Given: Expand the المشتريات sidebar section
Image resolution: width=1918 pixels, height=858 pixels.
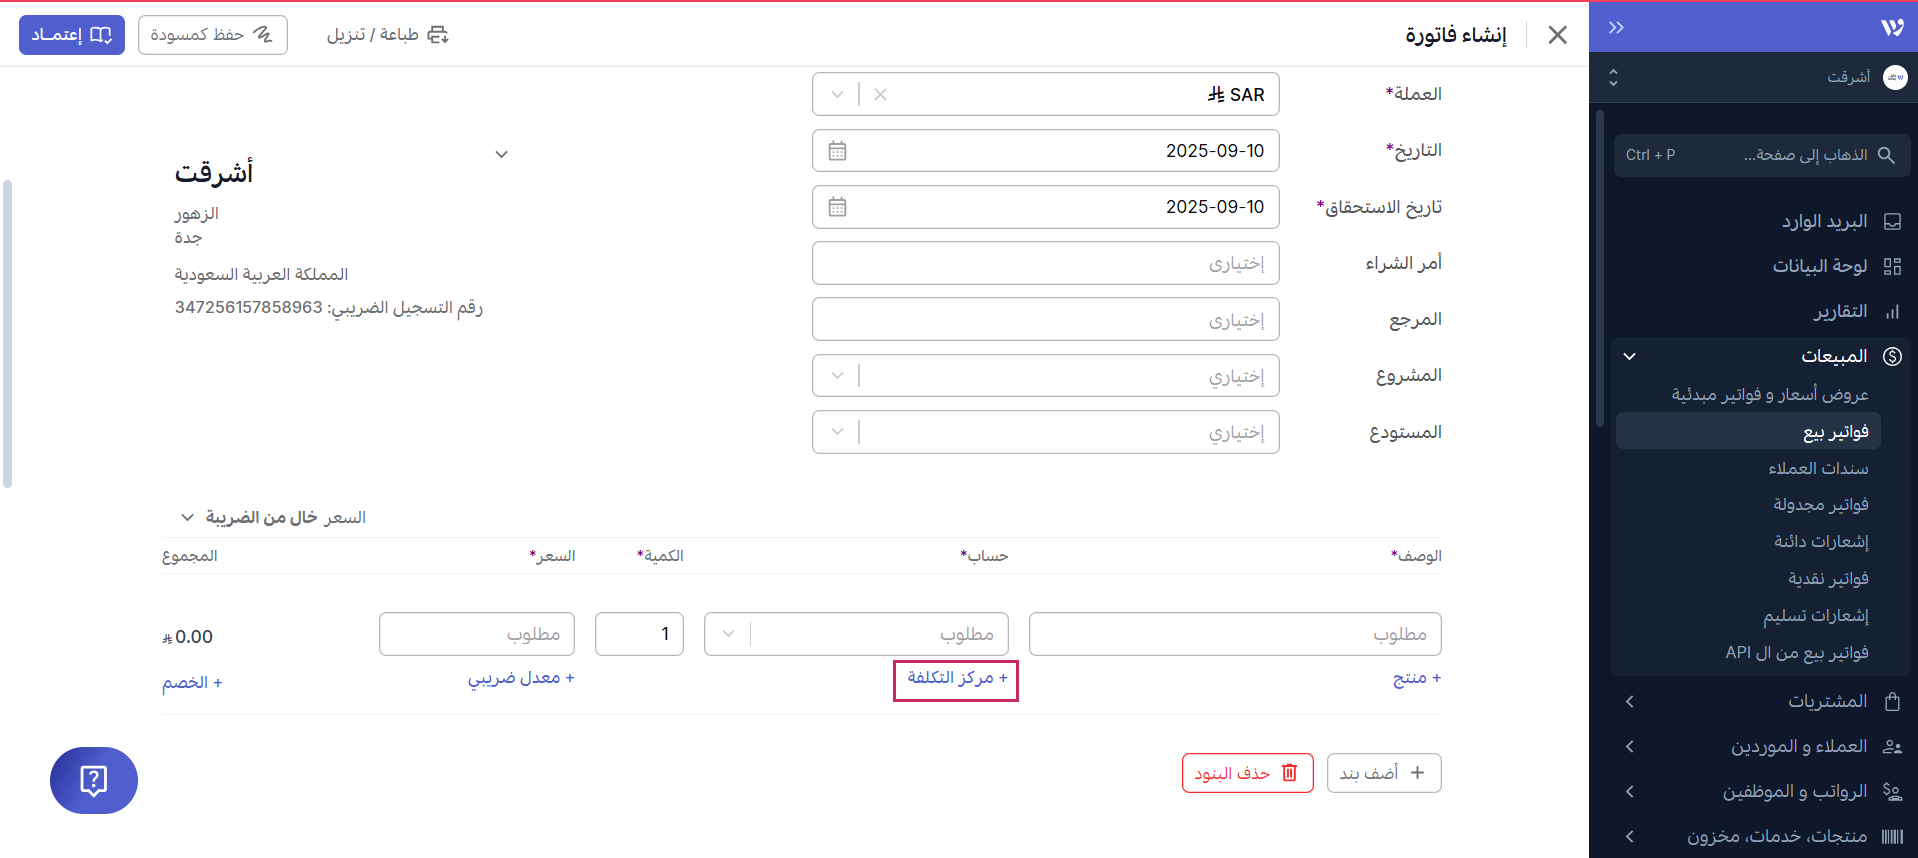Looking at the screenshot, I should tap(1760, 701).
